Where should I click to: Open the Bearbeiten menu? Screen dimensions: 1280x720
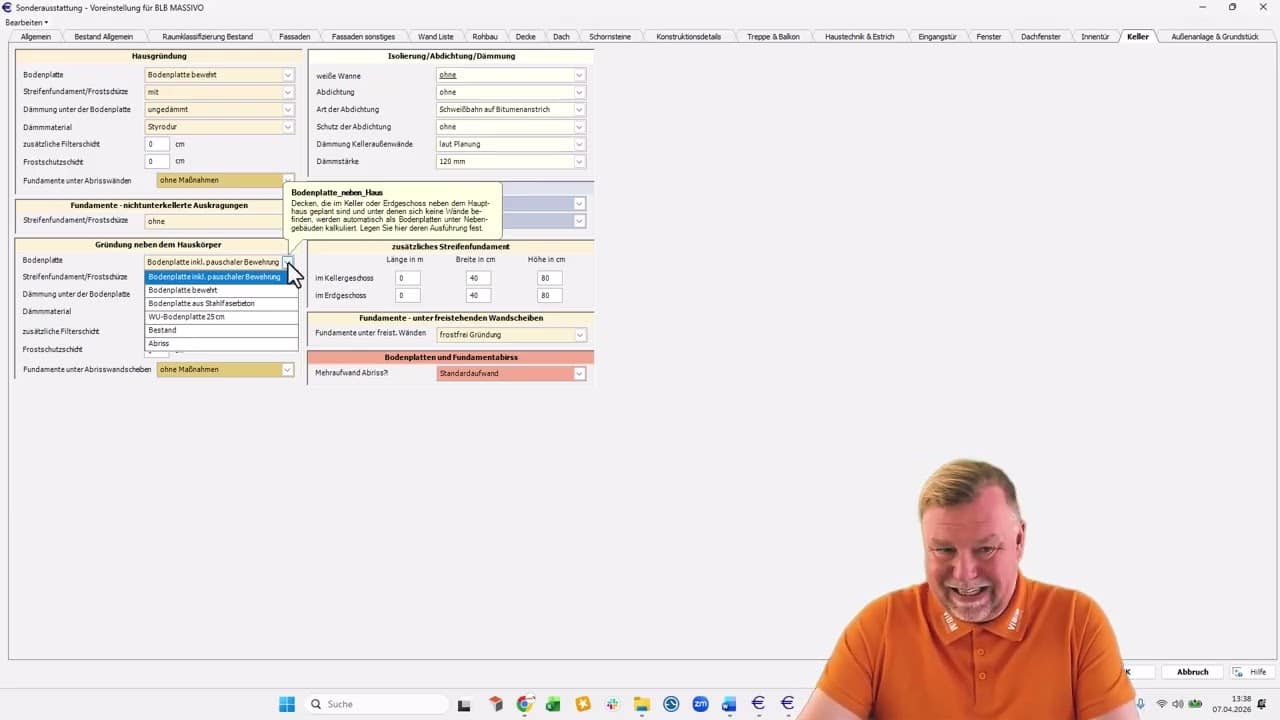click(x=26, y=22)
